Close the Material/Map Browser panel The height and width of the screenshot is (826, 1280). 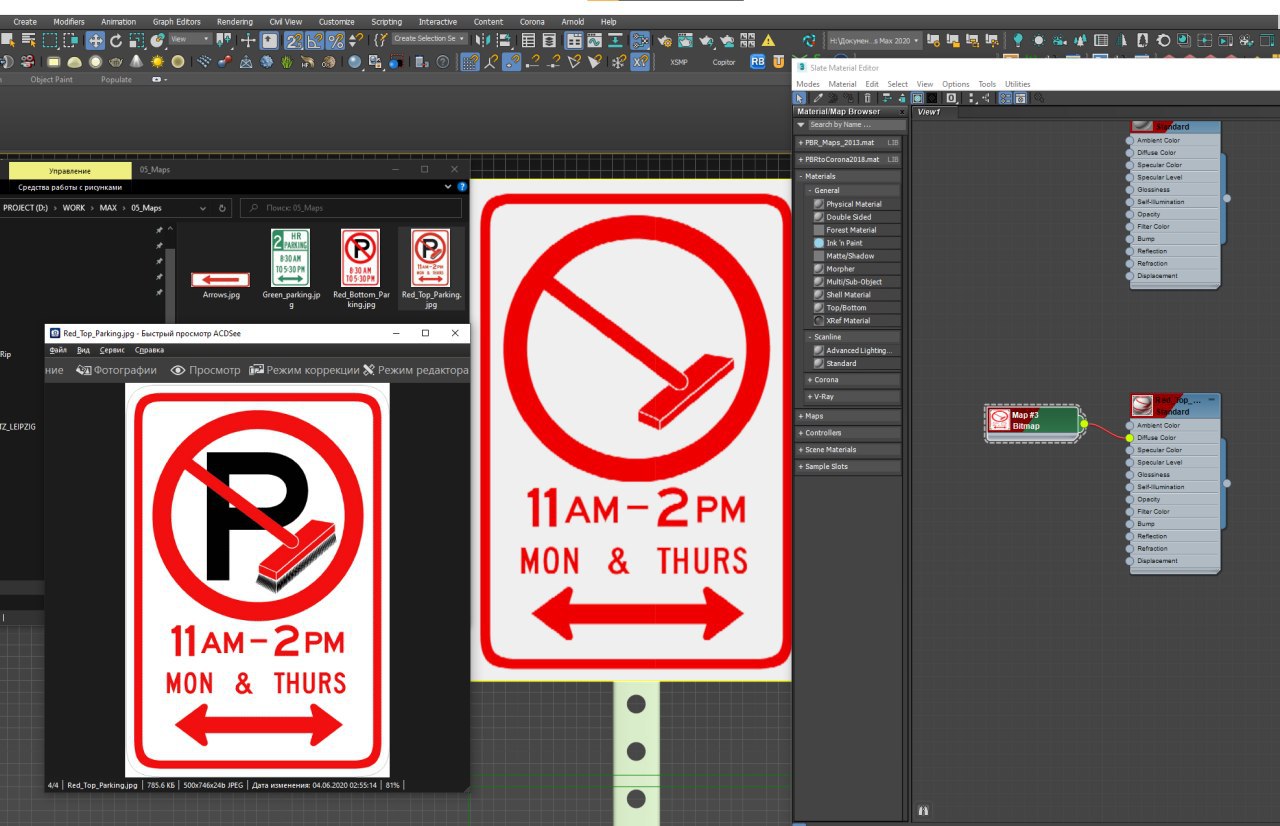pyautogui.click(x=901, y=112)
